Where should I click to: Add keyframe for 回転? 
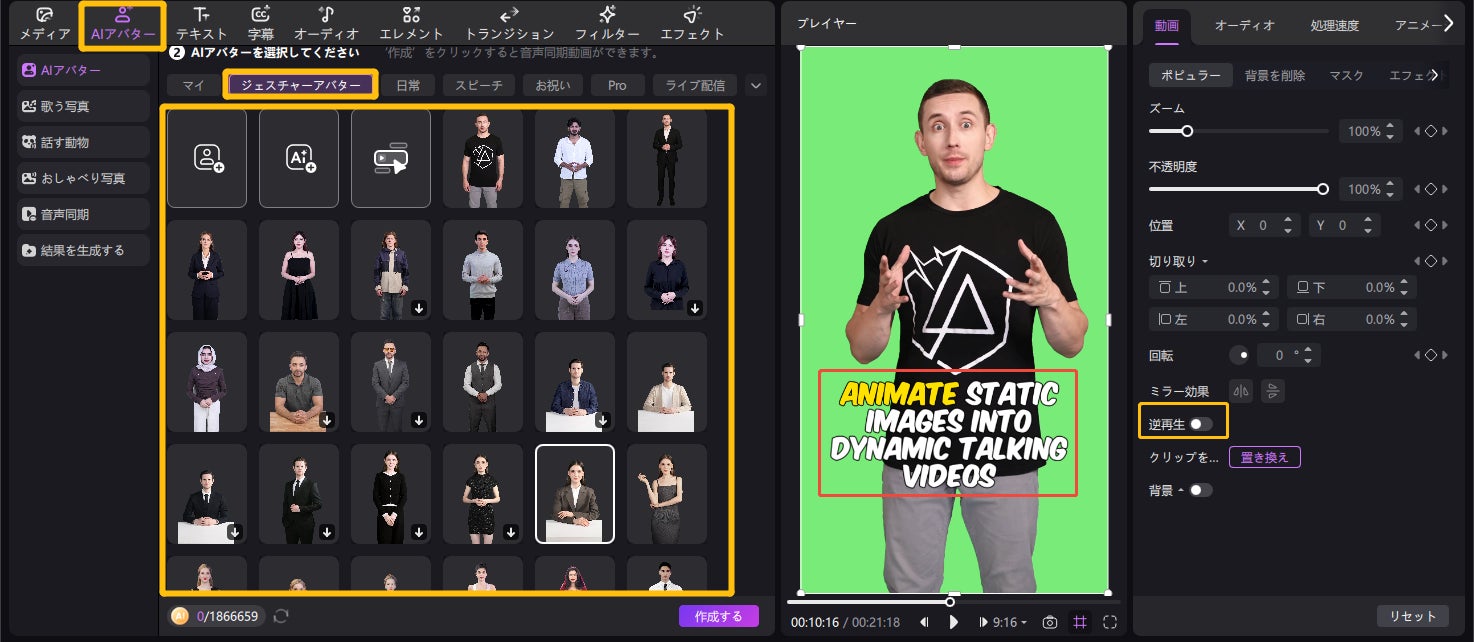(x=1430, y=354)
